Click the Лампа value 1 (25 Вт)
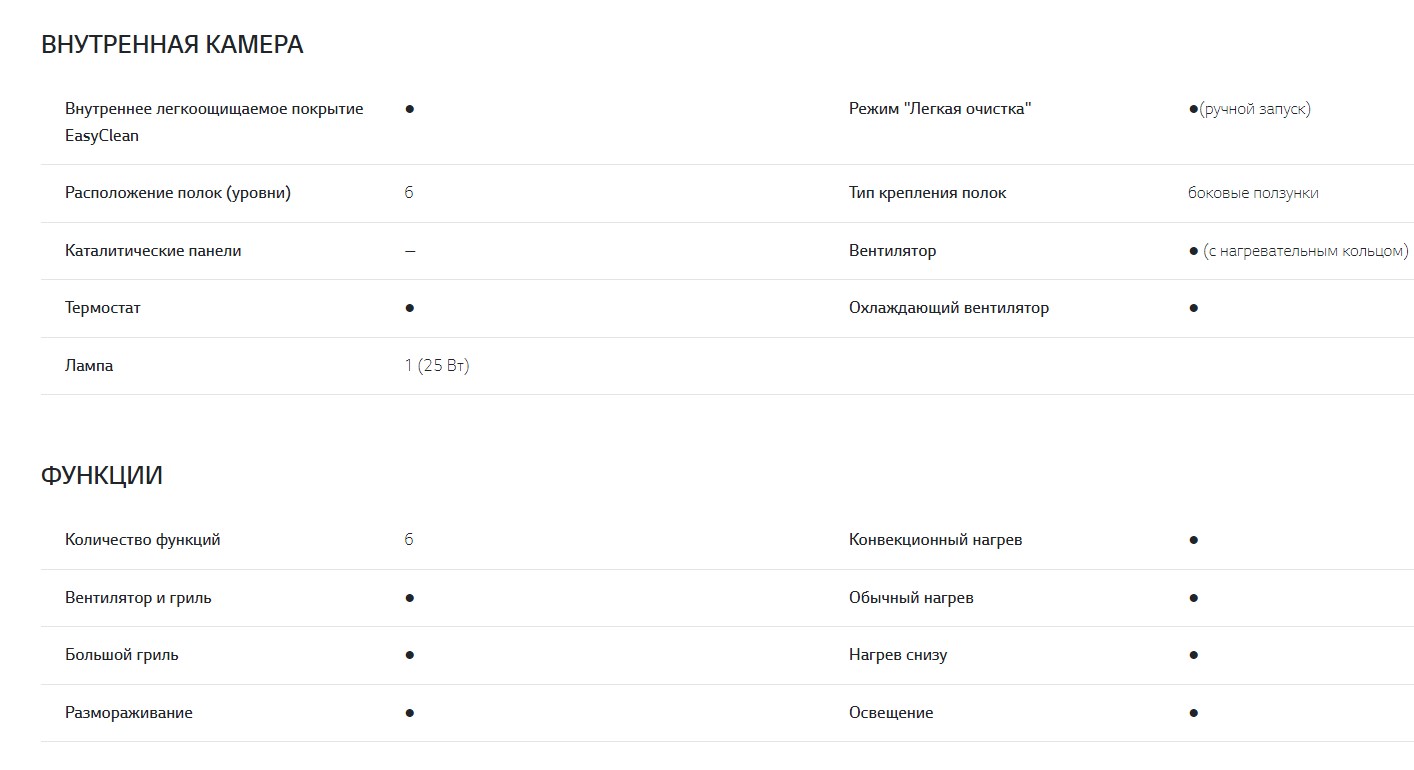1414x770 pixels. click(x=437, y=366)
